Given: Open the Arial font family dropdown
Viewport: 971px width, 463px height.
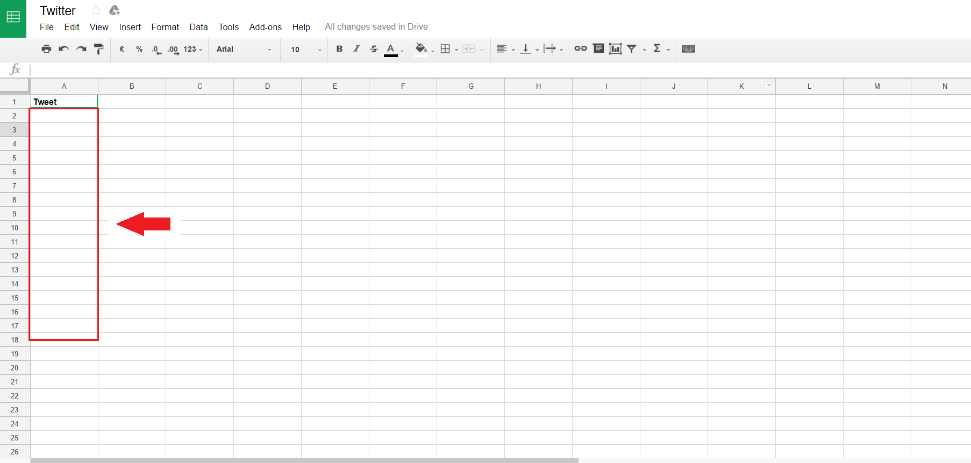Looking at the screenshot, I should 243,48.
